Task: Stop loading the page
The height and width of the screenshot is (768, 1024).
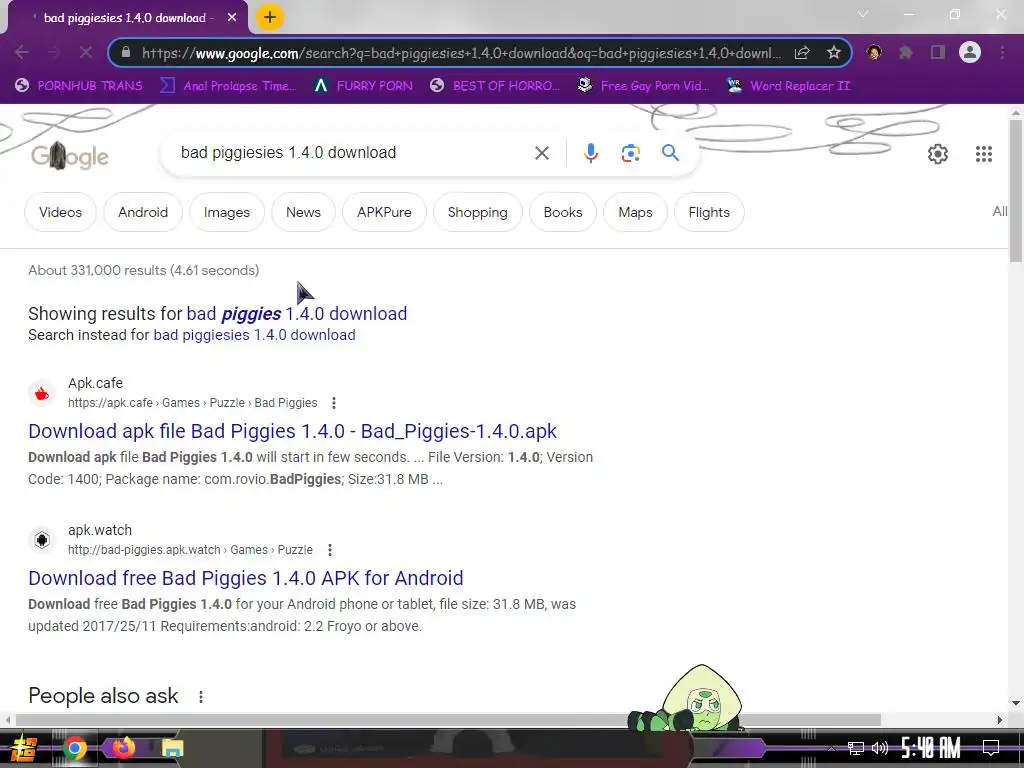Action: coord(86,52)
